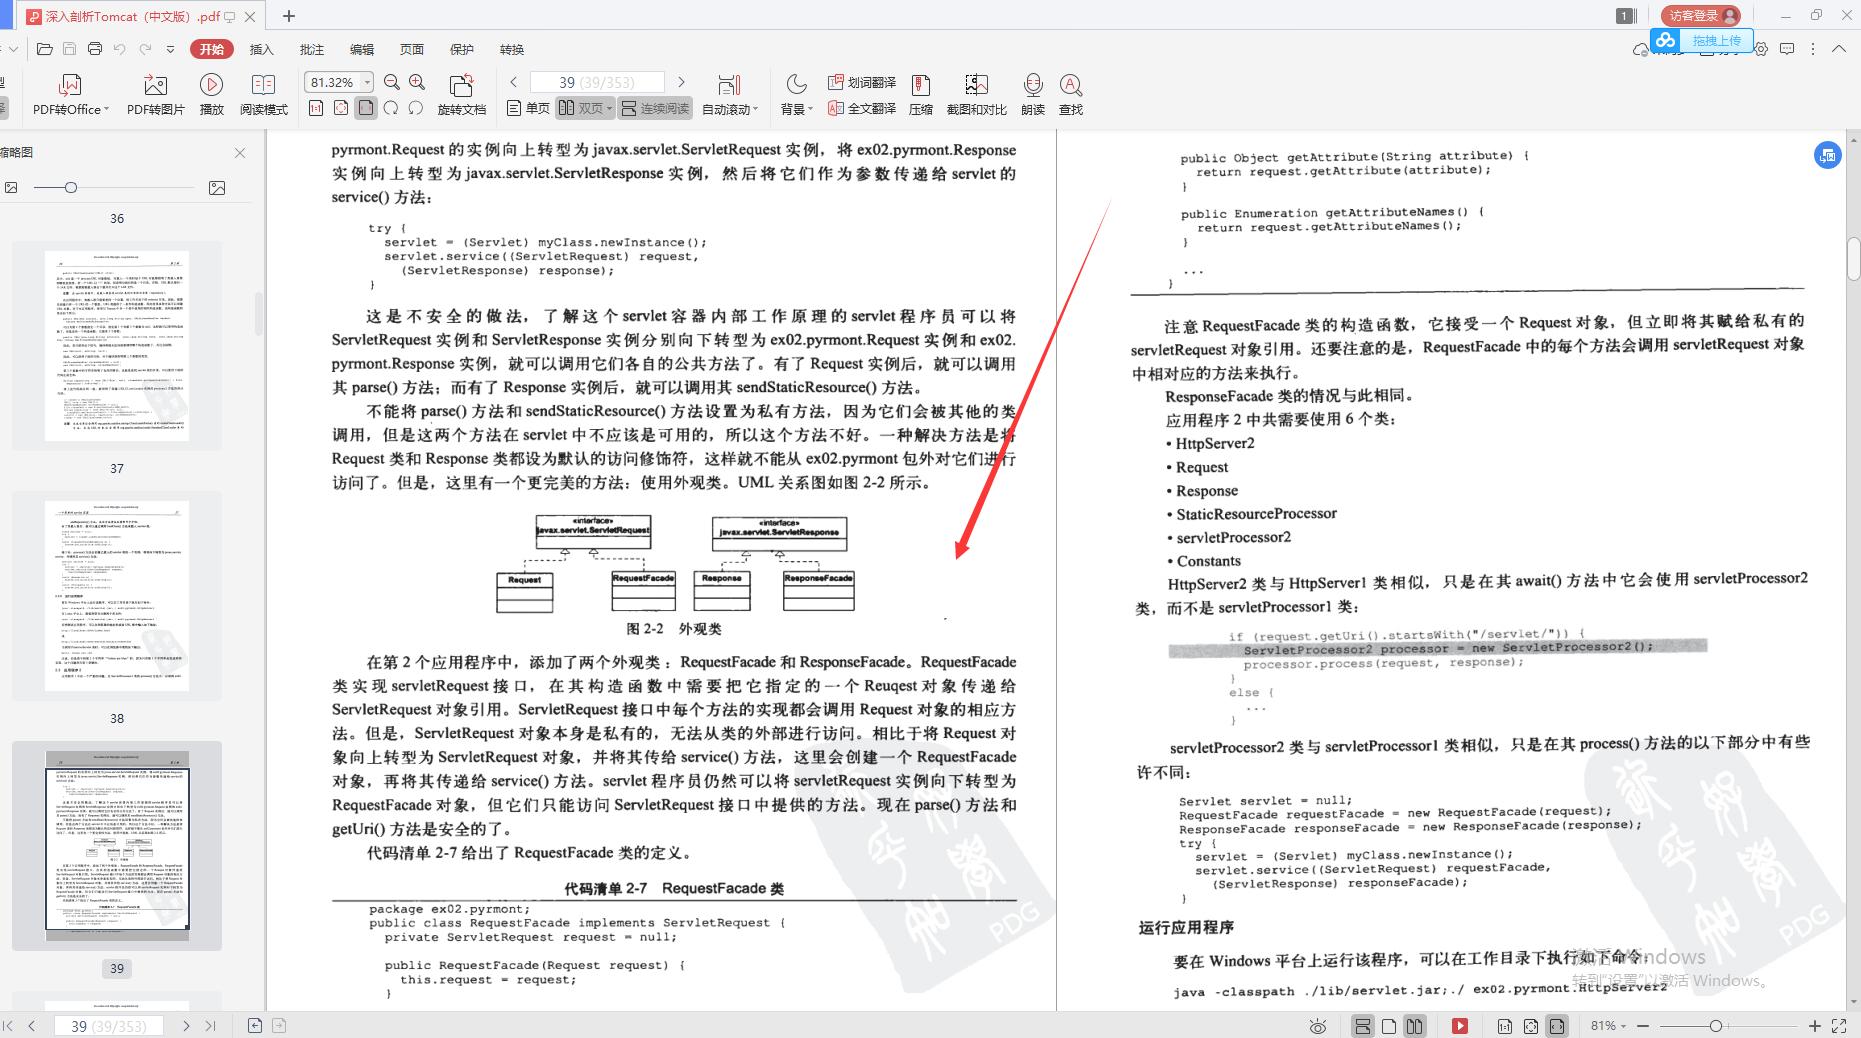1861x1038 pixels.
Task: Switch to the 编辑 tab
Action: pyautogui.click(x=361, y=49)
